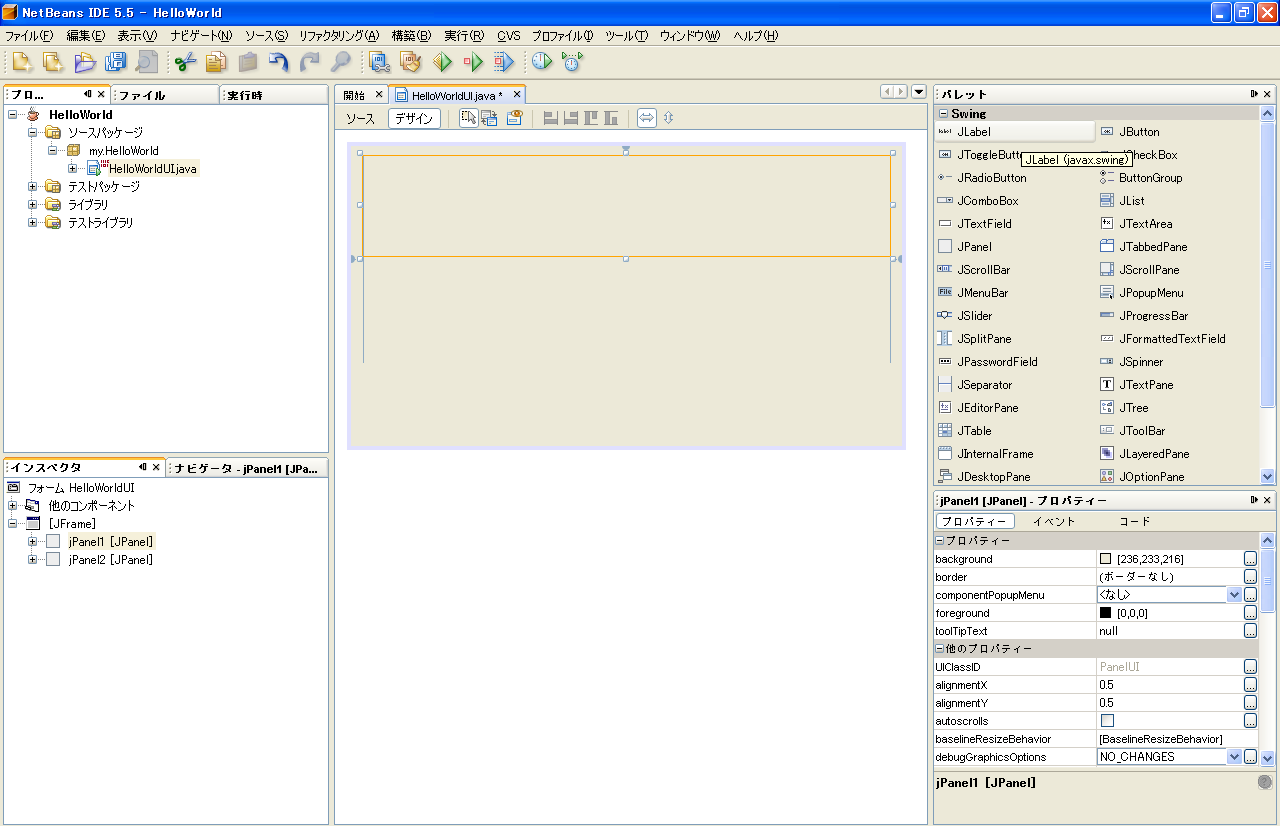Viewport: 1280px width, 826px height.
Task: Click the New Project toolbar icon
Action: pos(53,62)
